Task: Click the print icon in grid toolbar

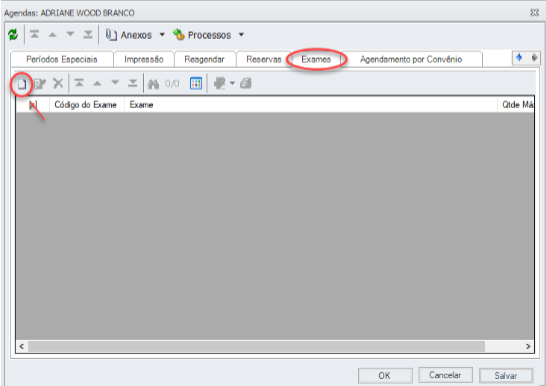Action: (x=245, y=84)
